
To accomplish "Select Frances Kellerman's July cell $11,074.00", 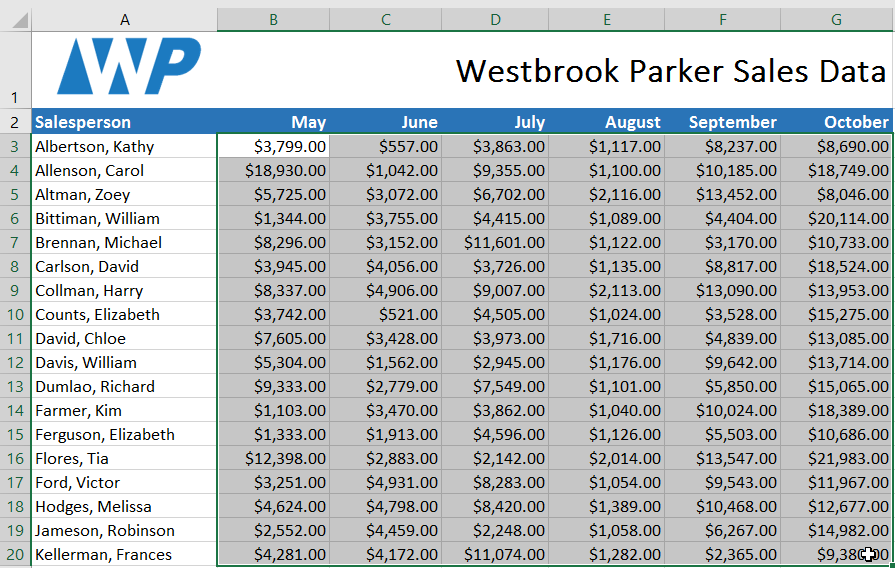I will click(496, 555).
